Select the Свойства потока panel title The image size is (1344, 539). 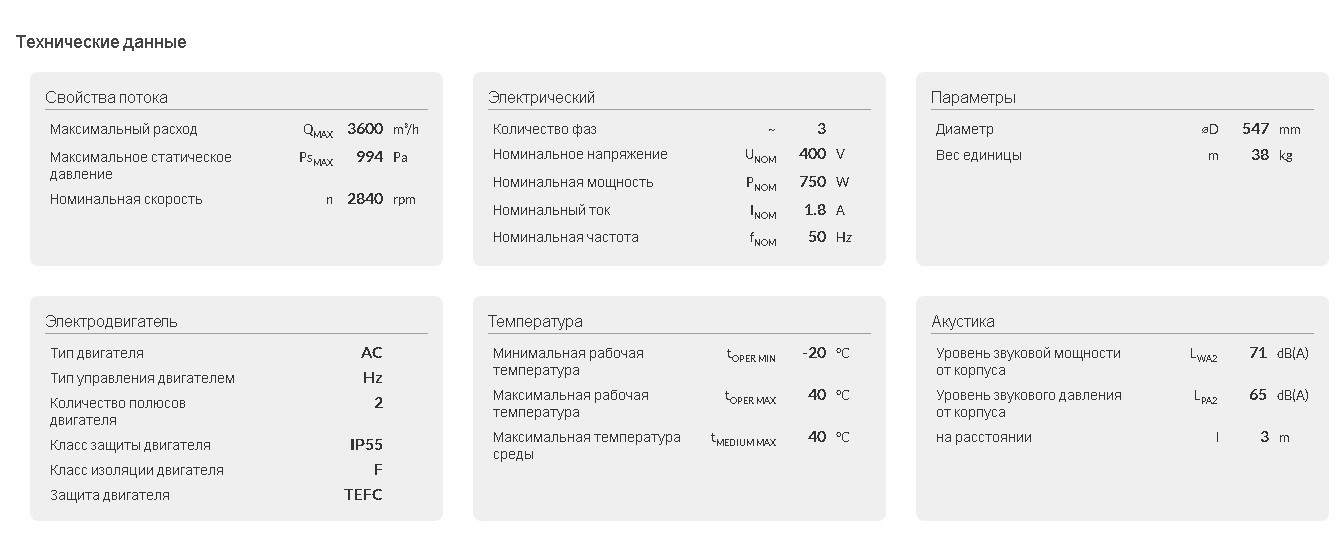pyautogui.click(x=106, y=97)
